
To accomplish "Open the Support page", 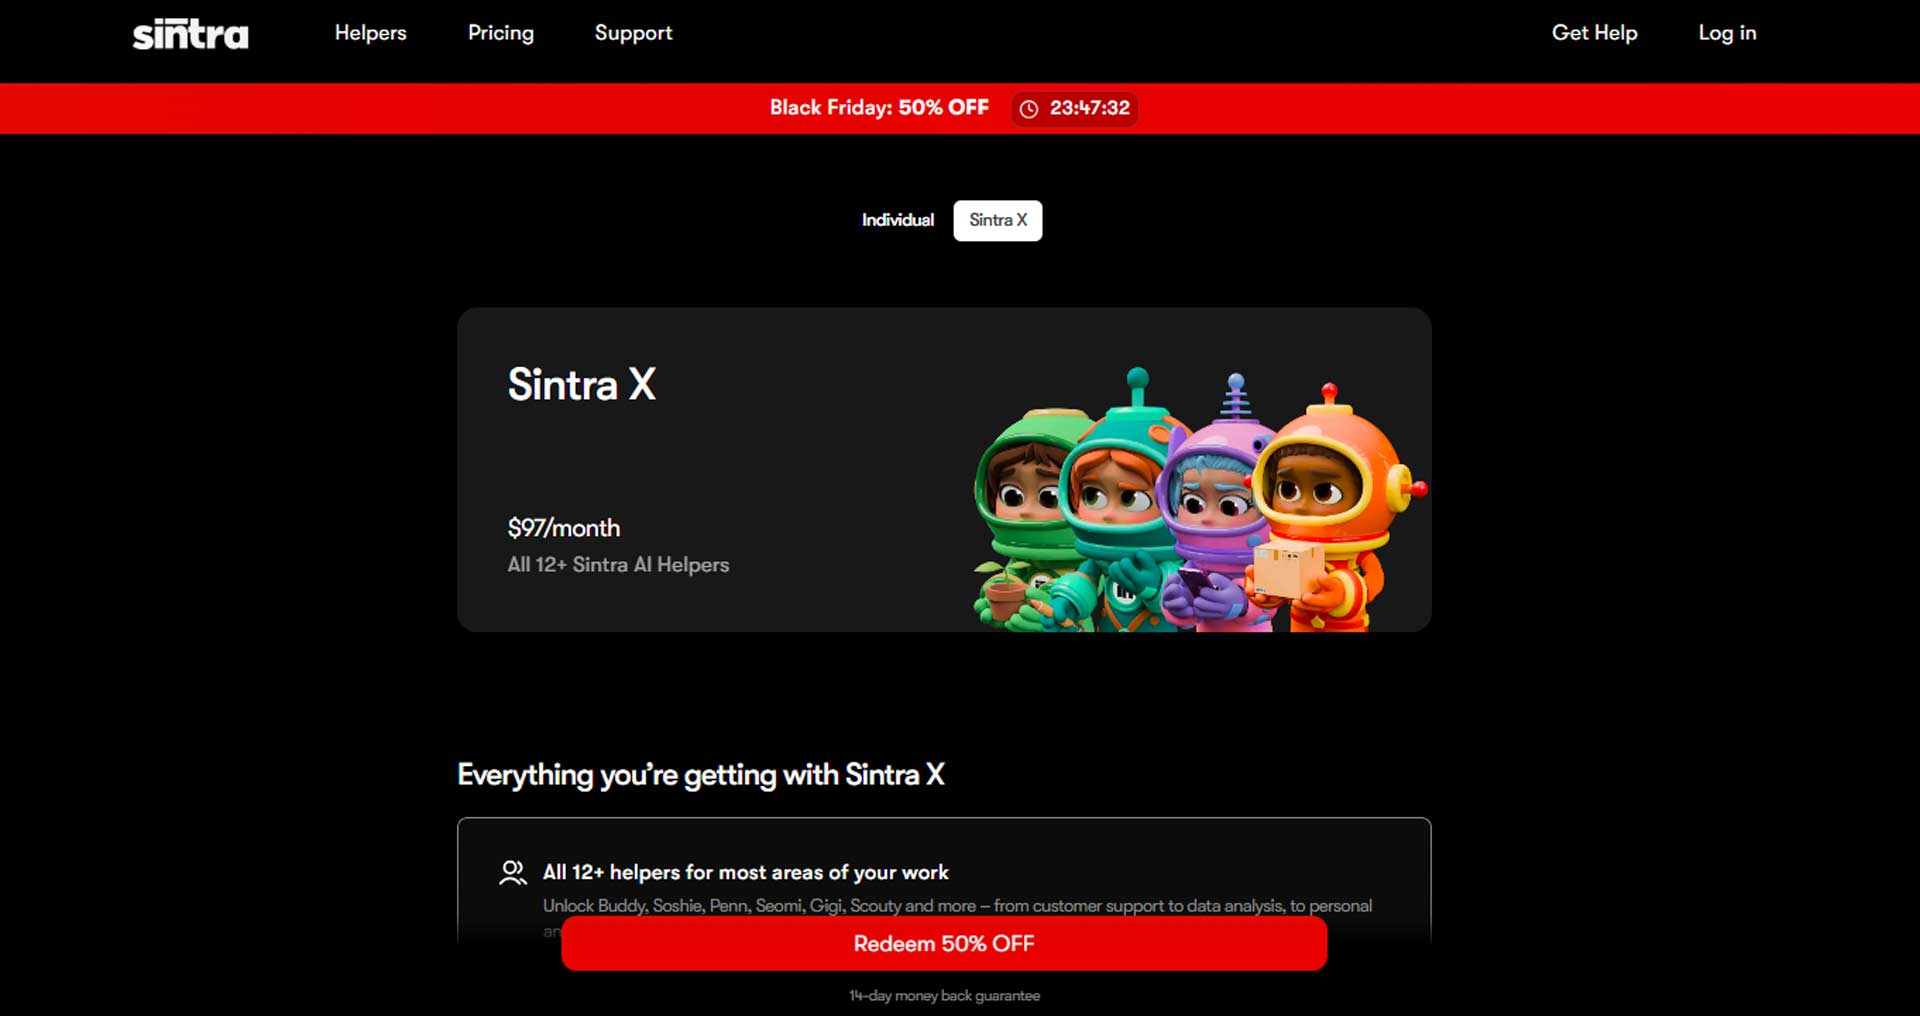I will click(633, 33).
